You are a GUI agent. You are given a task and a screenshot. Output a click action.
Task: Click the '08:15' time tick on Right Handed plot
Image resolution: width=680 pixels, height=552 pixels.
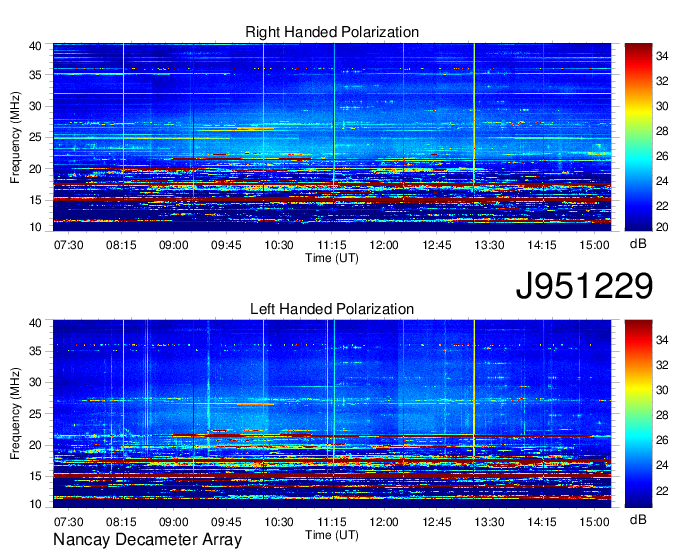tap(121, 245)
